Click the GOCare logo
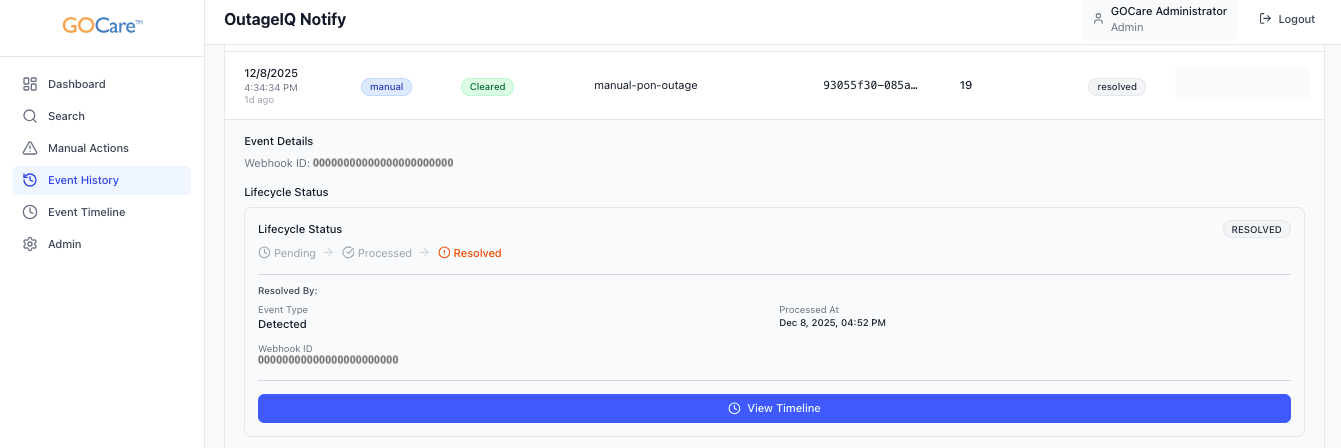Image resolution: width=1341 pixels, height=448 pixels. coord(102,26)
